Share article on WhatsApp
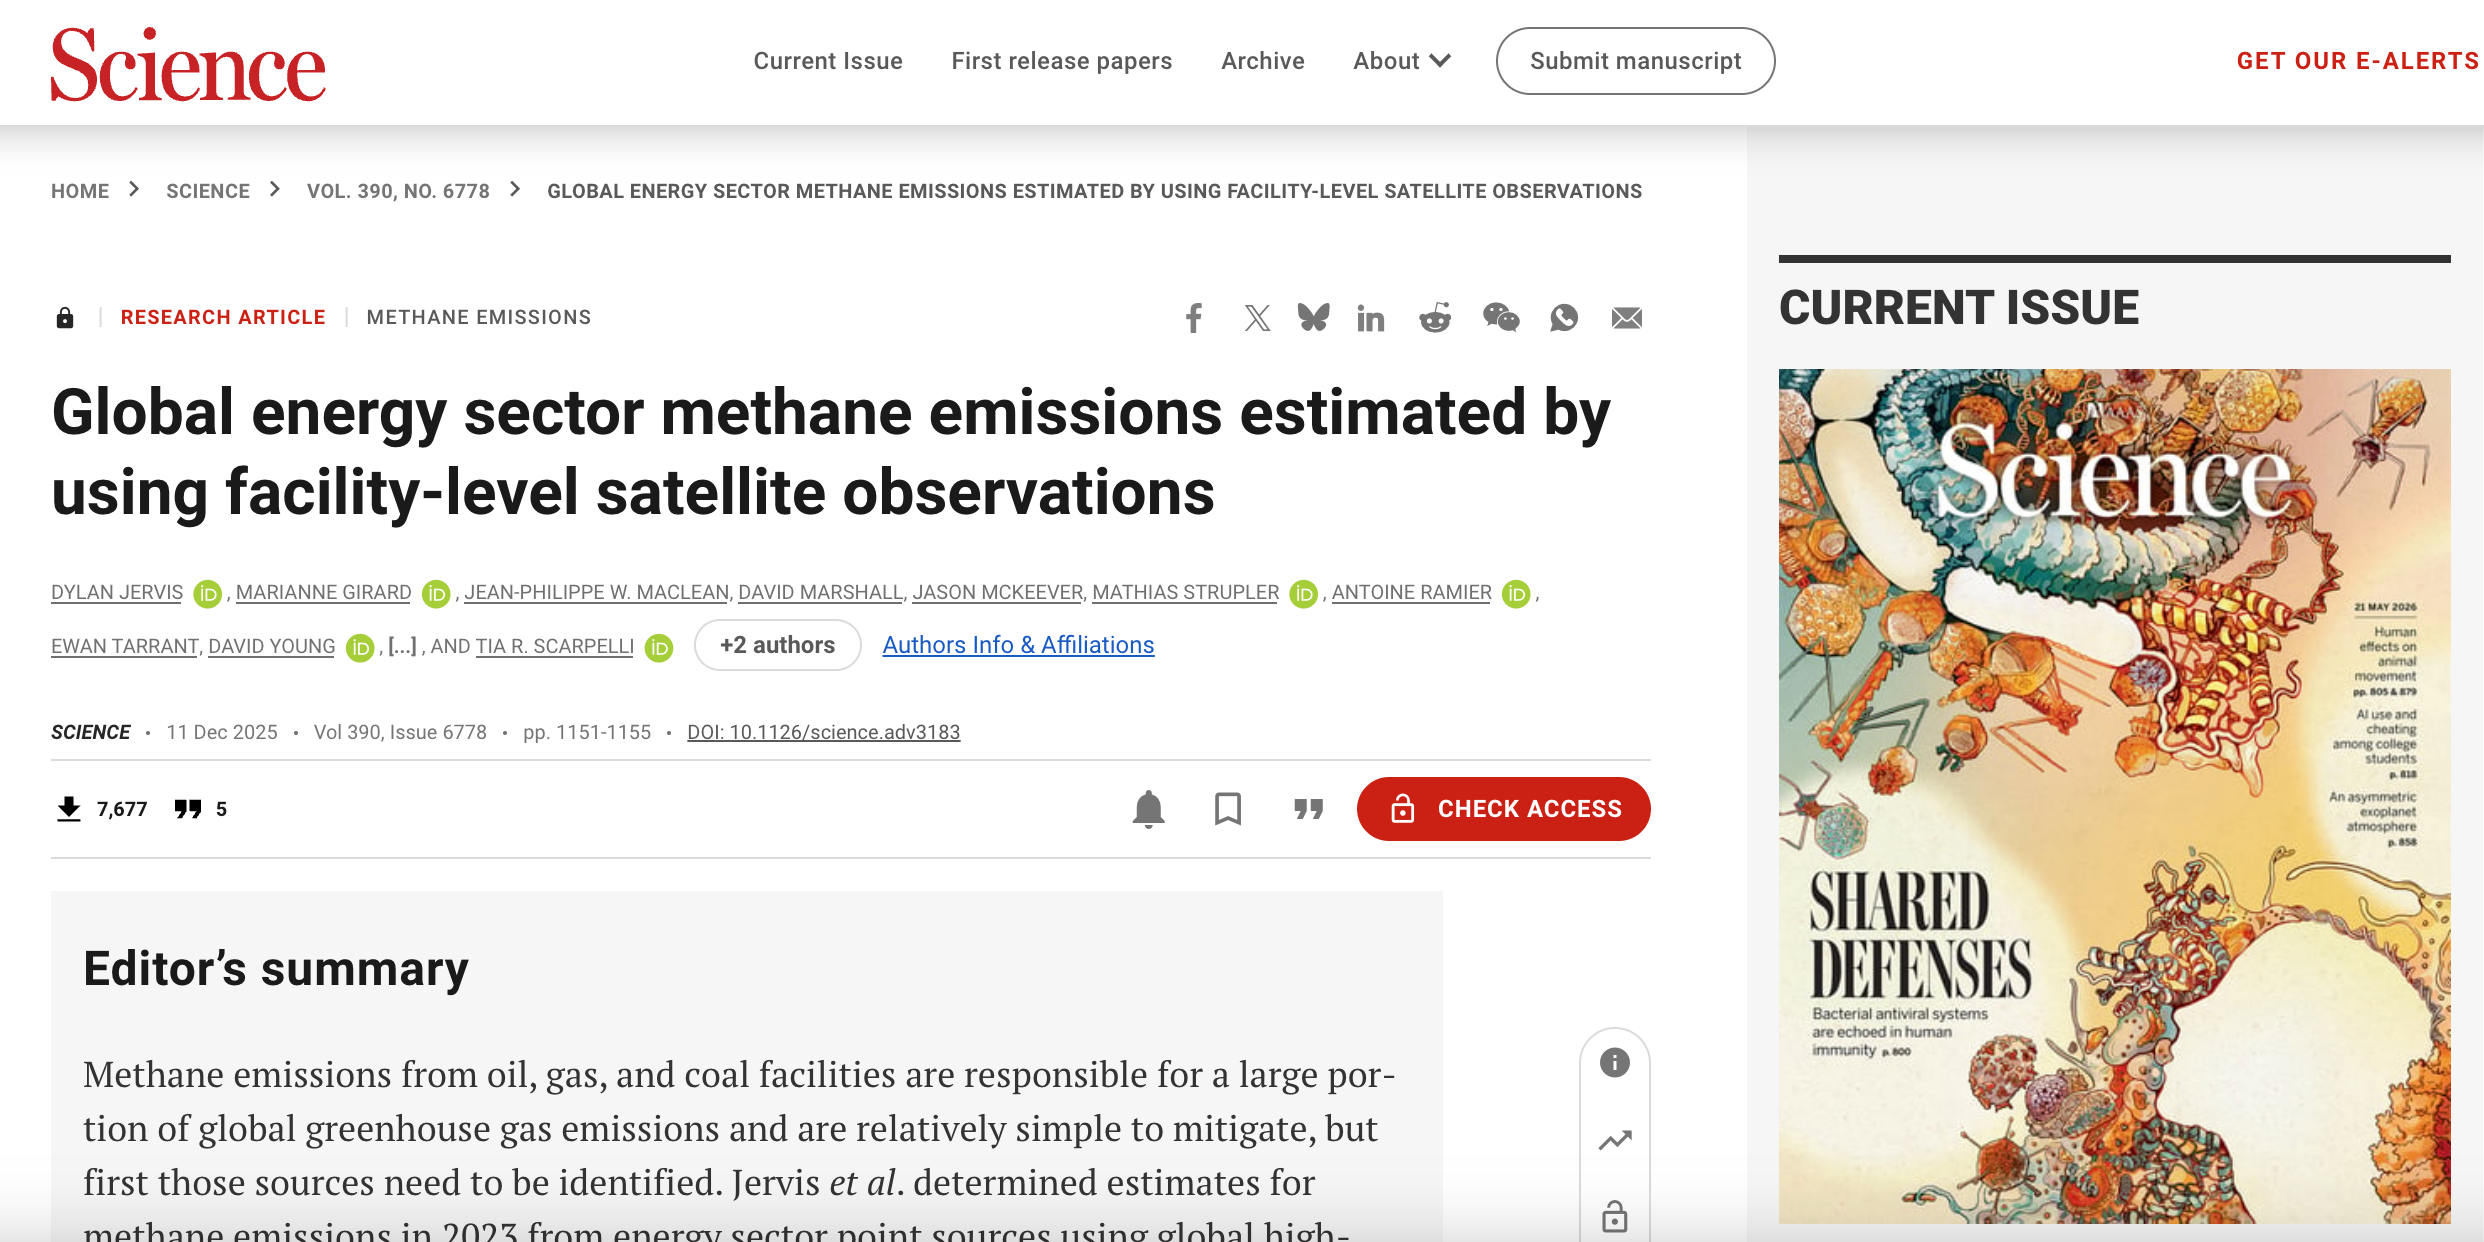This screenshot has height=1242, width=2484. 1564,318
